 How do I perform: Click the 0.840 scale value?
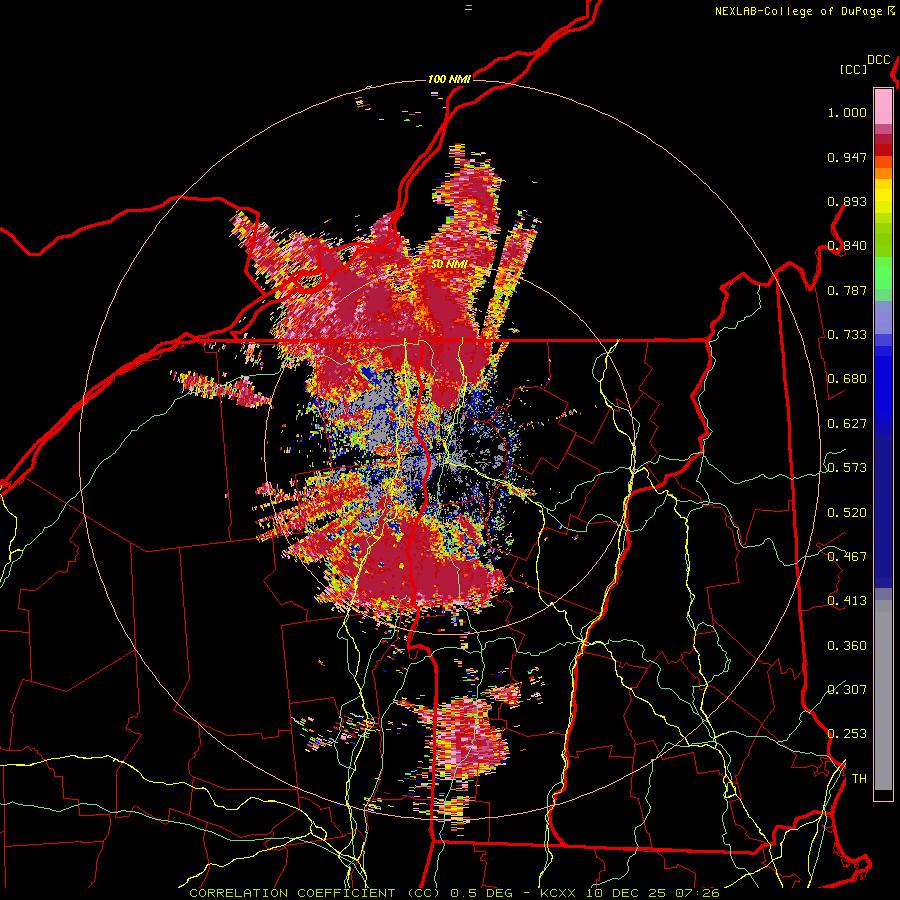pyautogui.click(x=847, y=246)
